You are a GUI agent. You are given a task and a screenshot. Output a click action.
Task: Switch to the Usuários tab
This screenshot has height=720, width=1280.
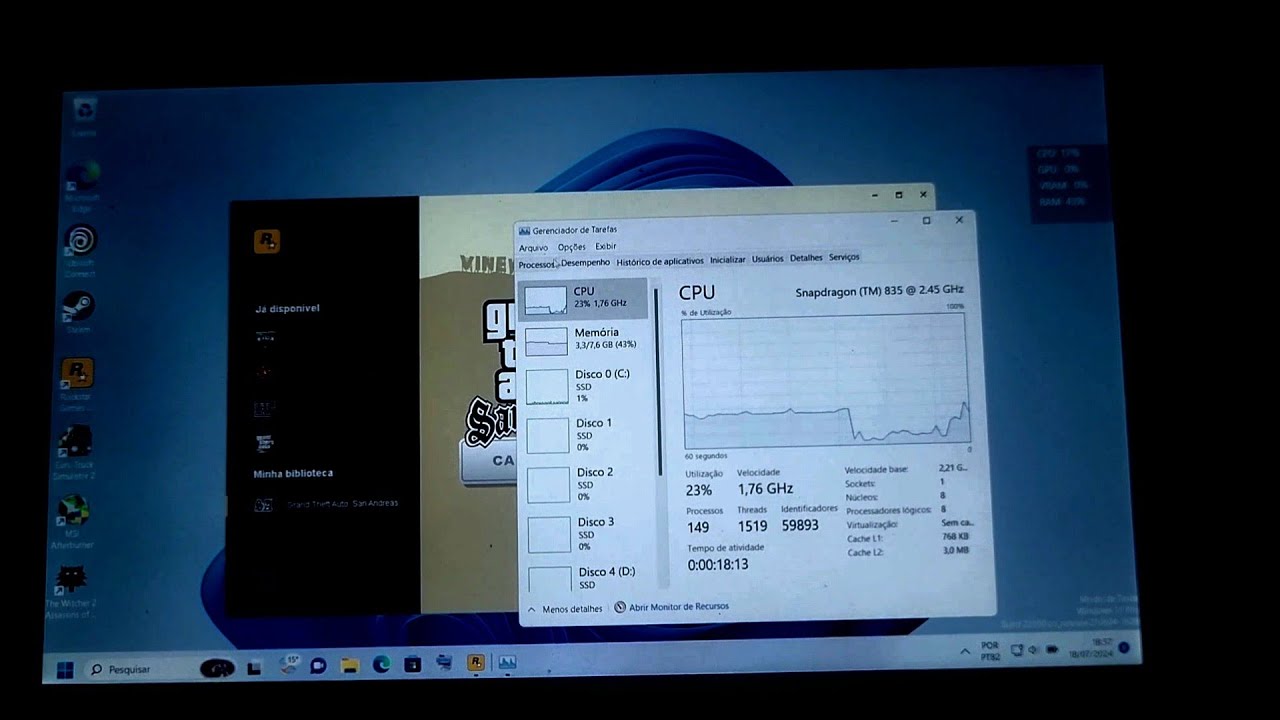(x=767, y=258)
